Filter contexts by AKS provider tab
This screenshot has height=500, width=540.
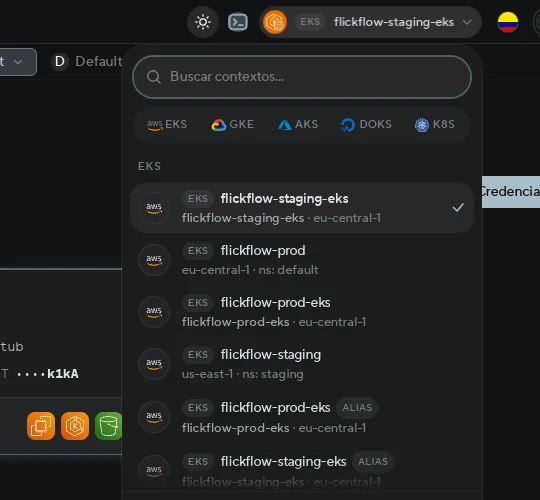click(298, 124)
